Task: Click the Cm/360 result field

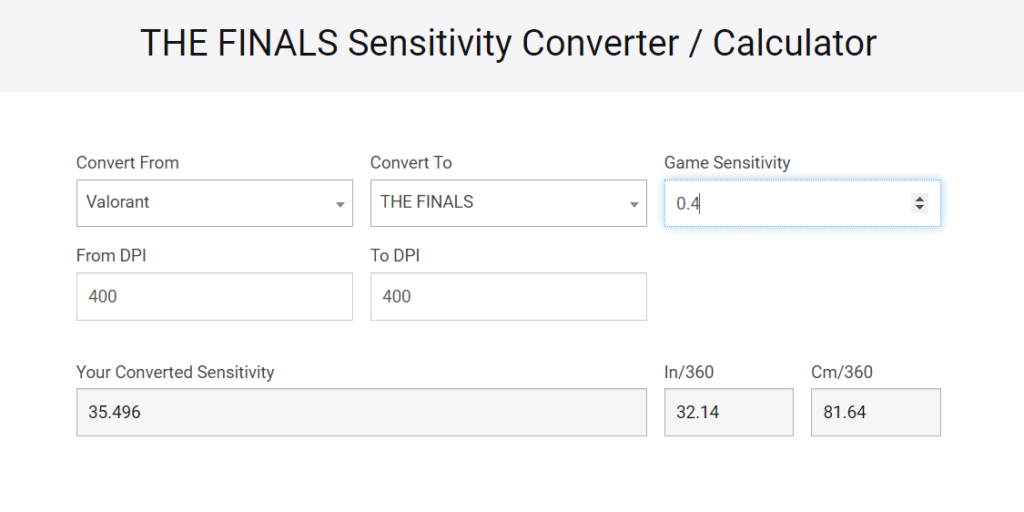Action: pos(876,412)
